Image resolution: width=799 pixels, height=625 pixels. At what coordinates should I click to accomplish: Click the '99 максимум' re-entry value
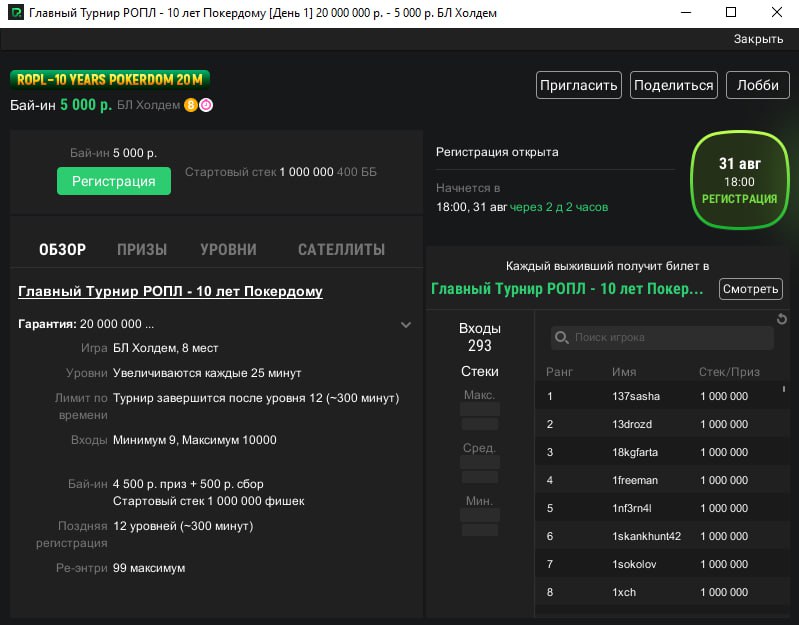pyautogui.click(x=149, y=568)
